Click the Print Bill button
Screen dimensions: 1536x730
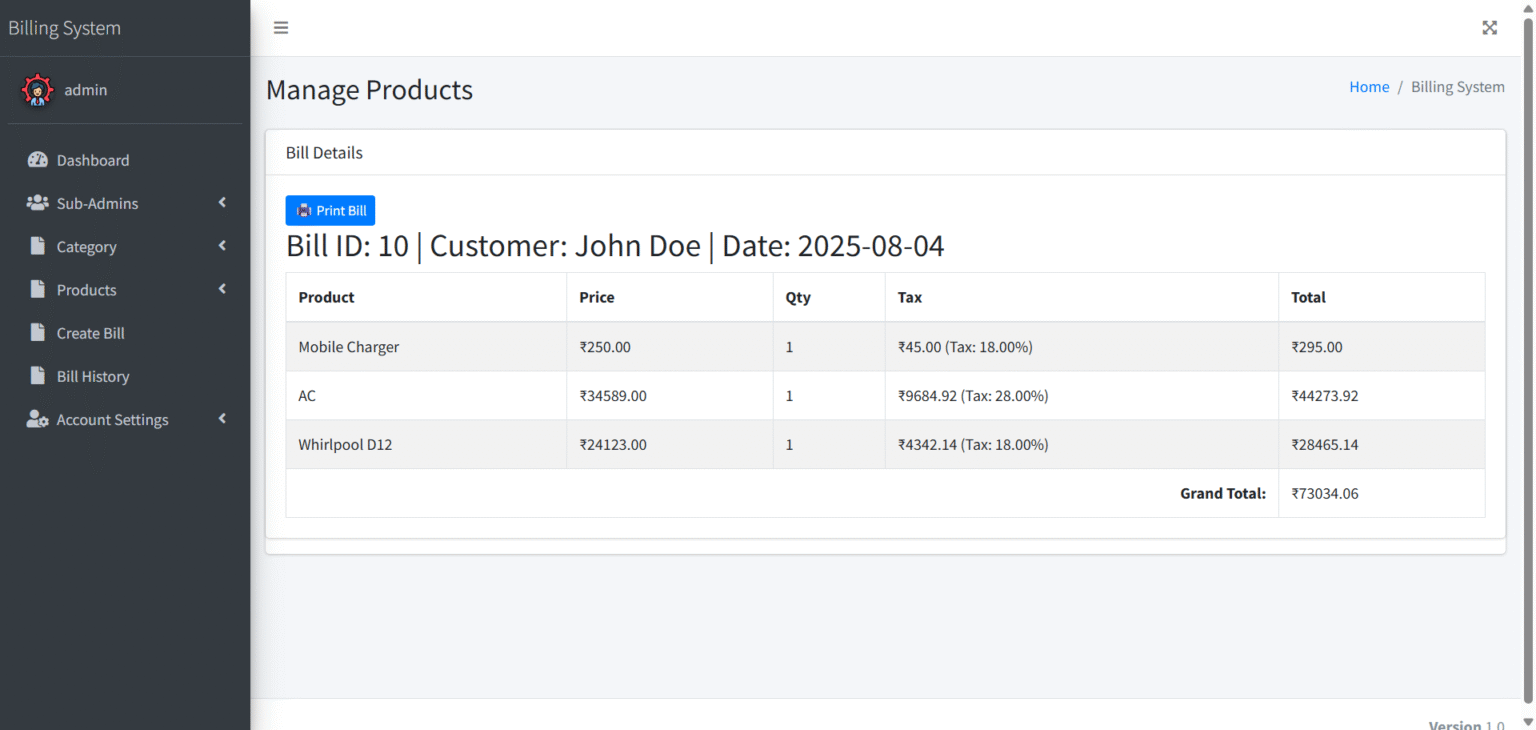click(330, 210)
